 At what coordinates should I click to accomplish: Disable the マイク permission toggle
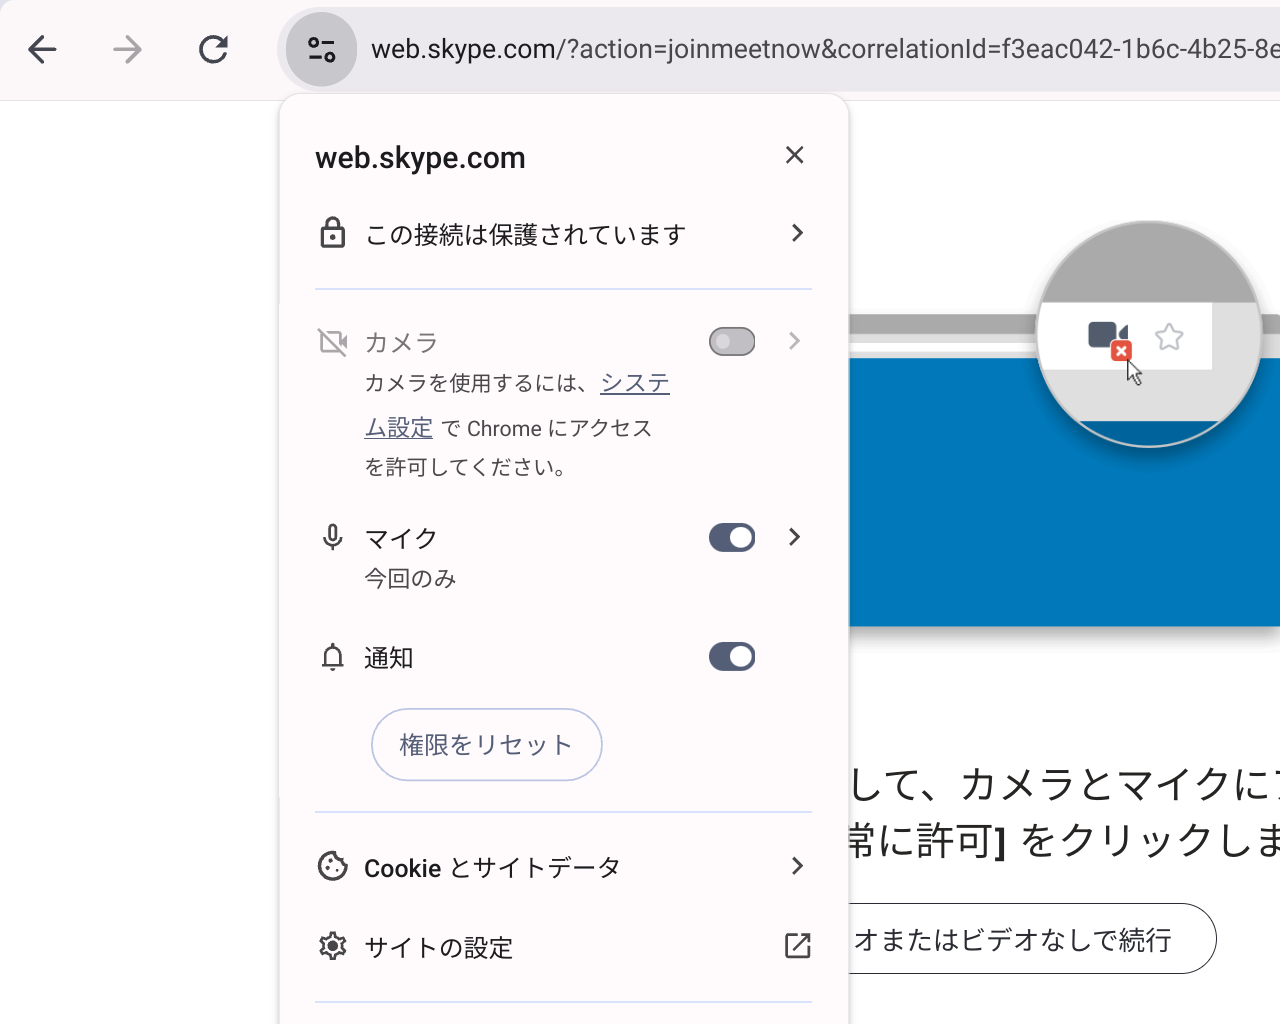point(731,537)
